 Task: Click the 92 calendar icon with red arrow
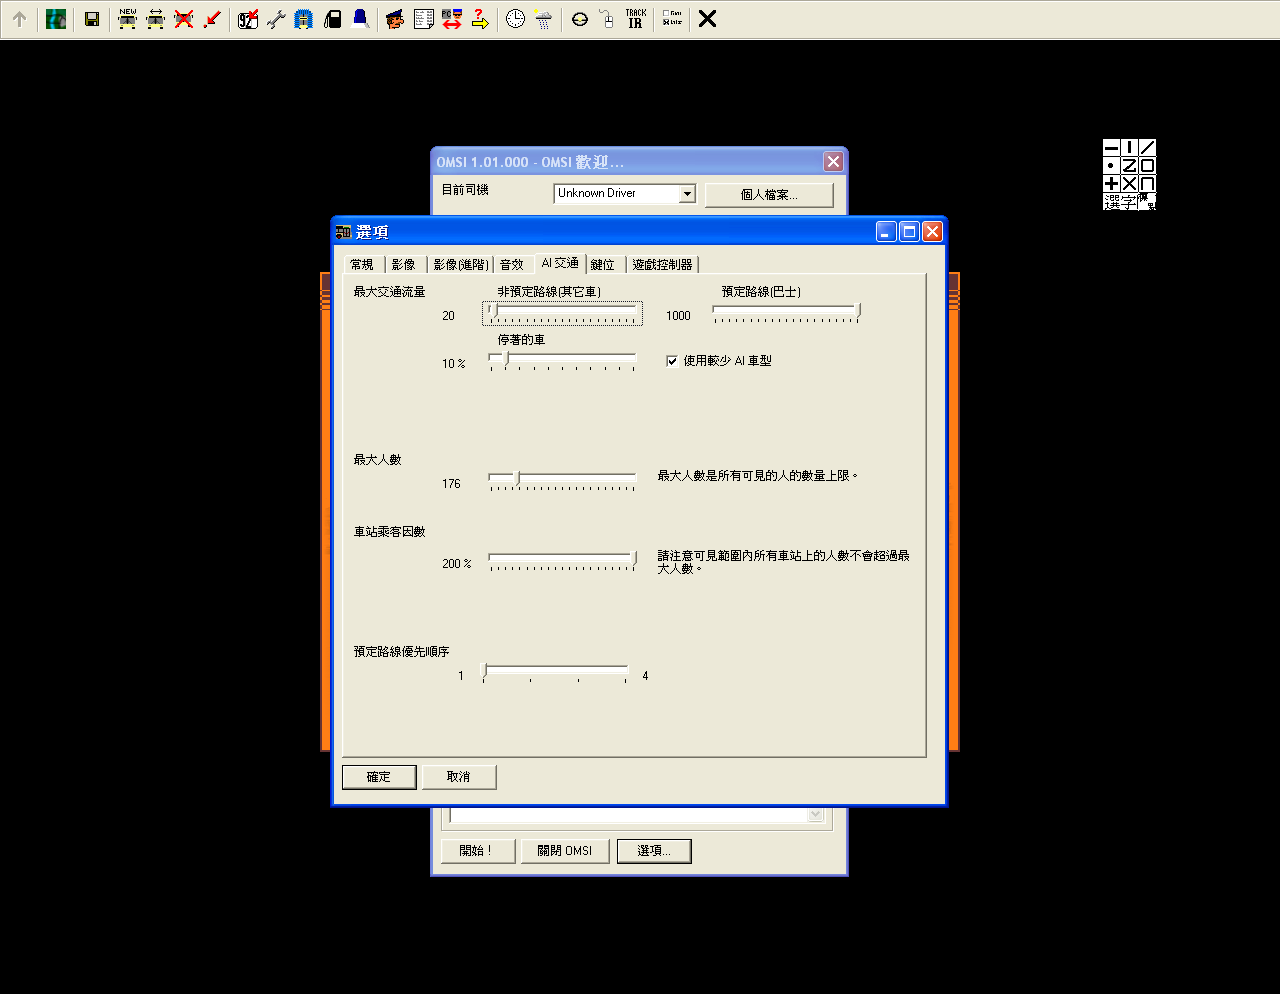coord(248,19)
